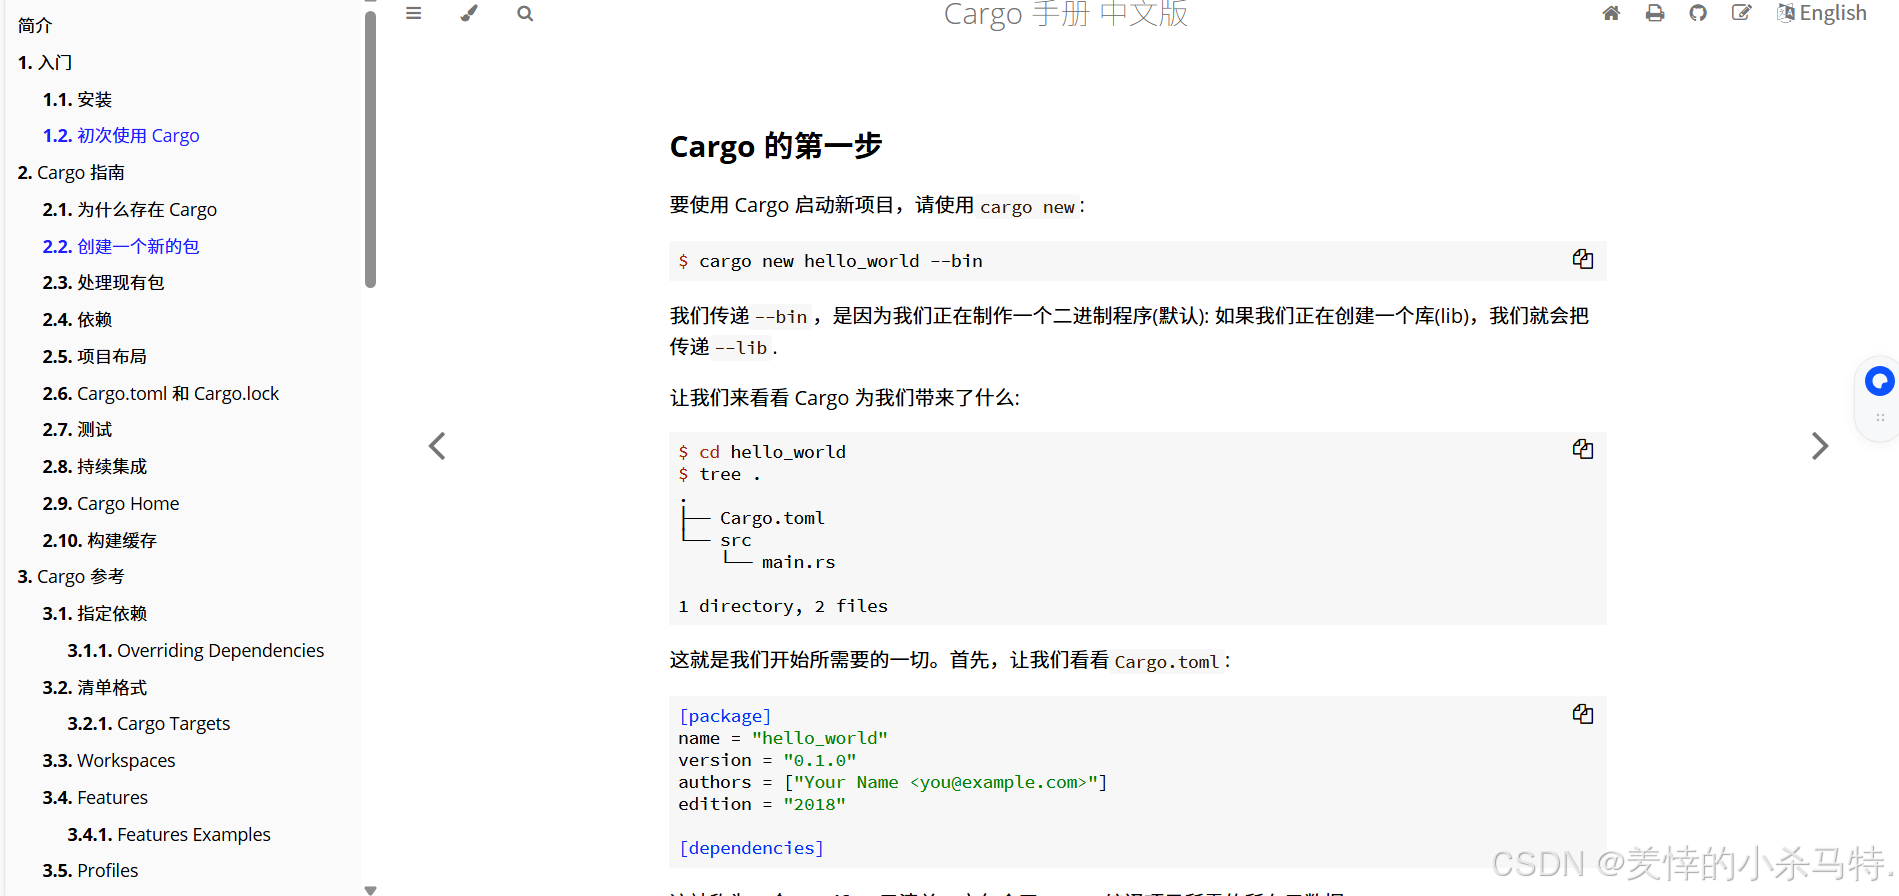This screenshot has width=1899, height=896.
Task: Click the inline code '--lib'
Action: (741, 348)
